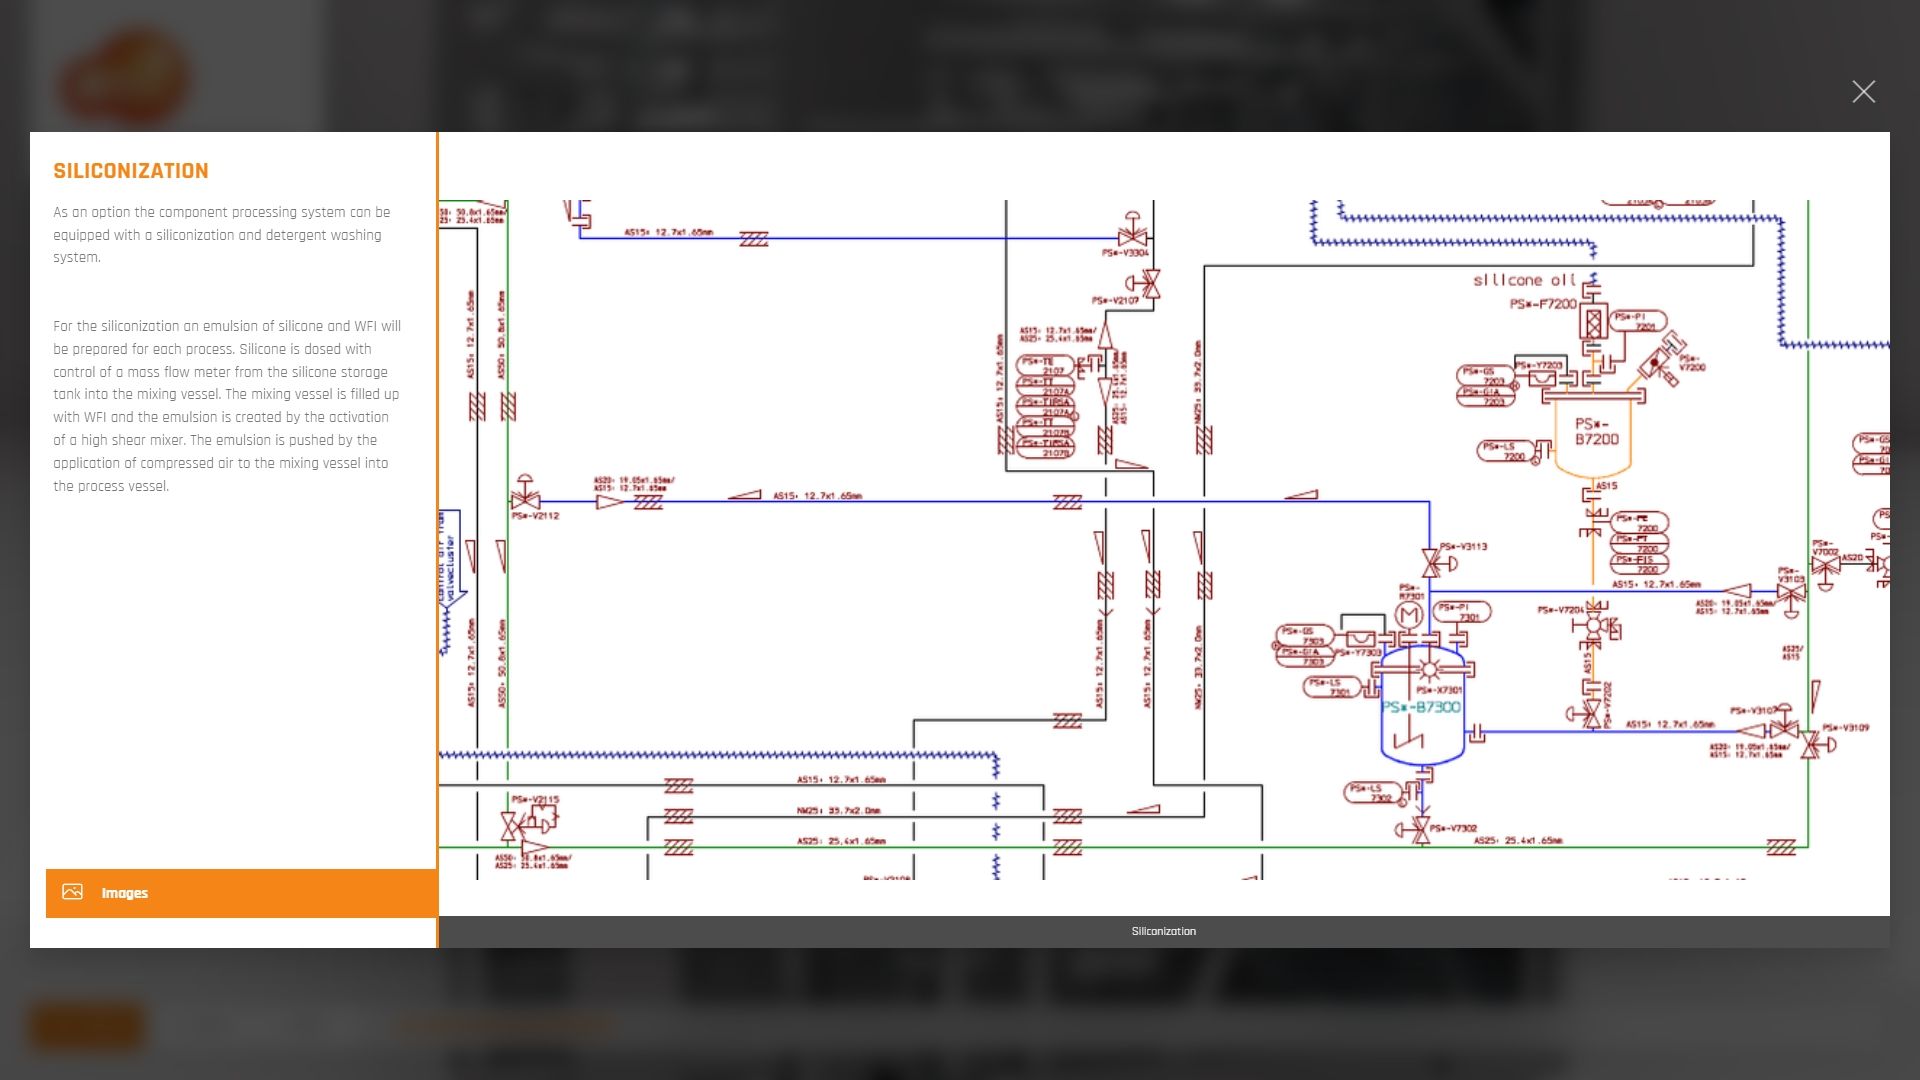The width and height of the screenshot is (1920, 1080).
Task: Click the PS*-LS 7200 level sensor tag
Action: pyautogui.click(x=1506, y=451)
